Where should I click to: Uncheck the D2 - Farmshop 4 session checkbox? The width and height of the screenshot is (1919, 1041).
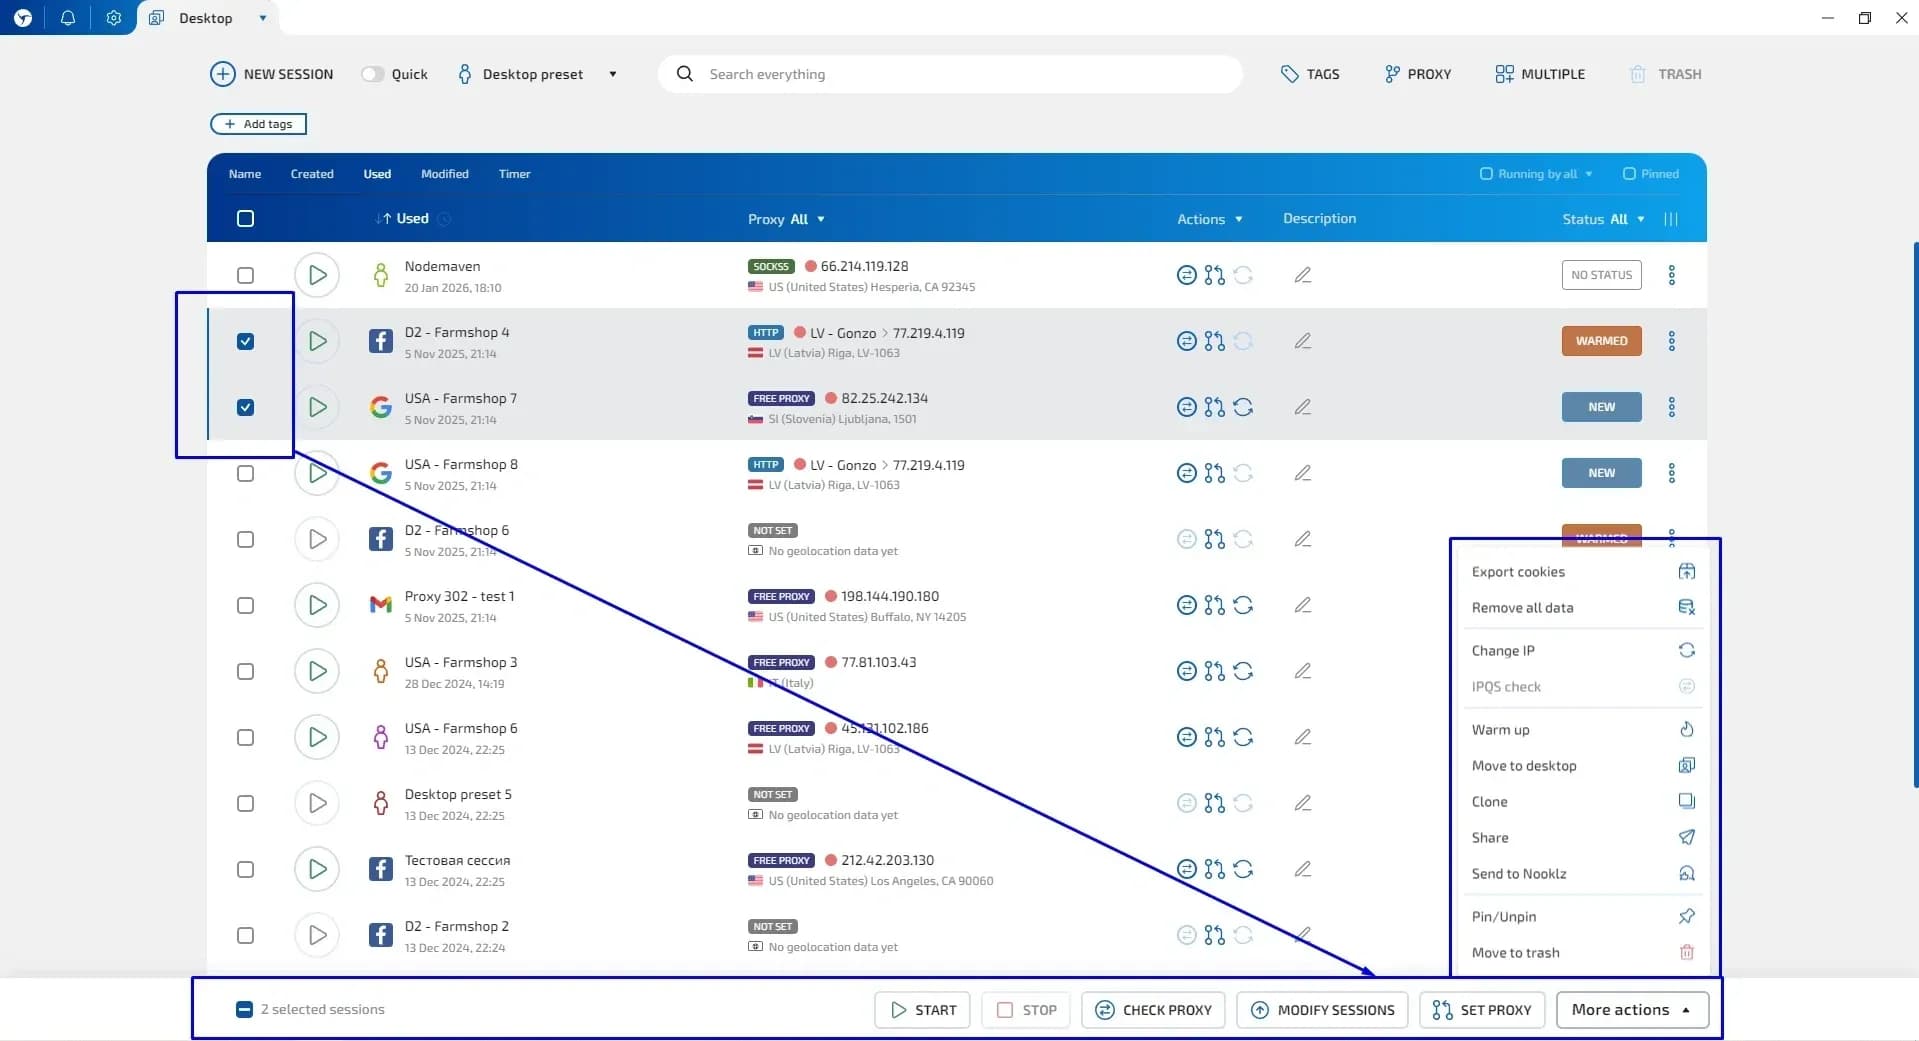(x=245, y=341)
